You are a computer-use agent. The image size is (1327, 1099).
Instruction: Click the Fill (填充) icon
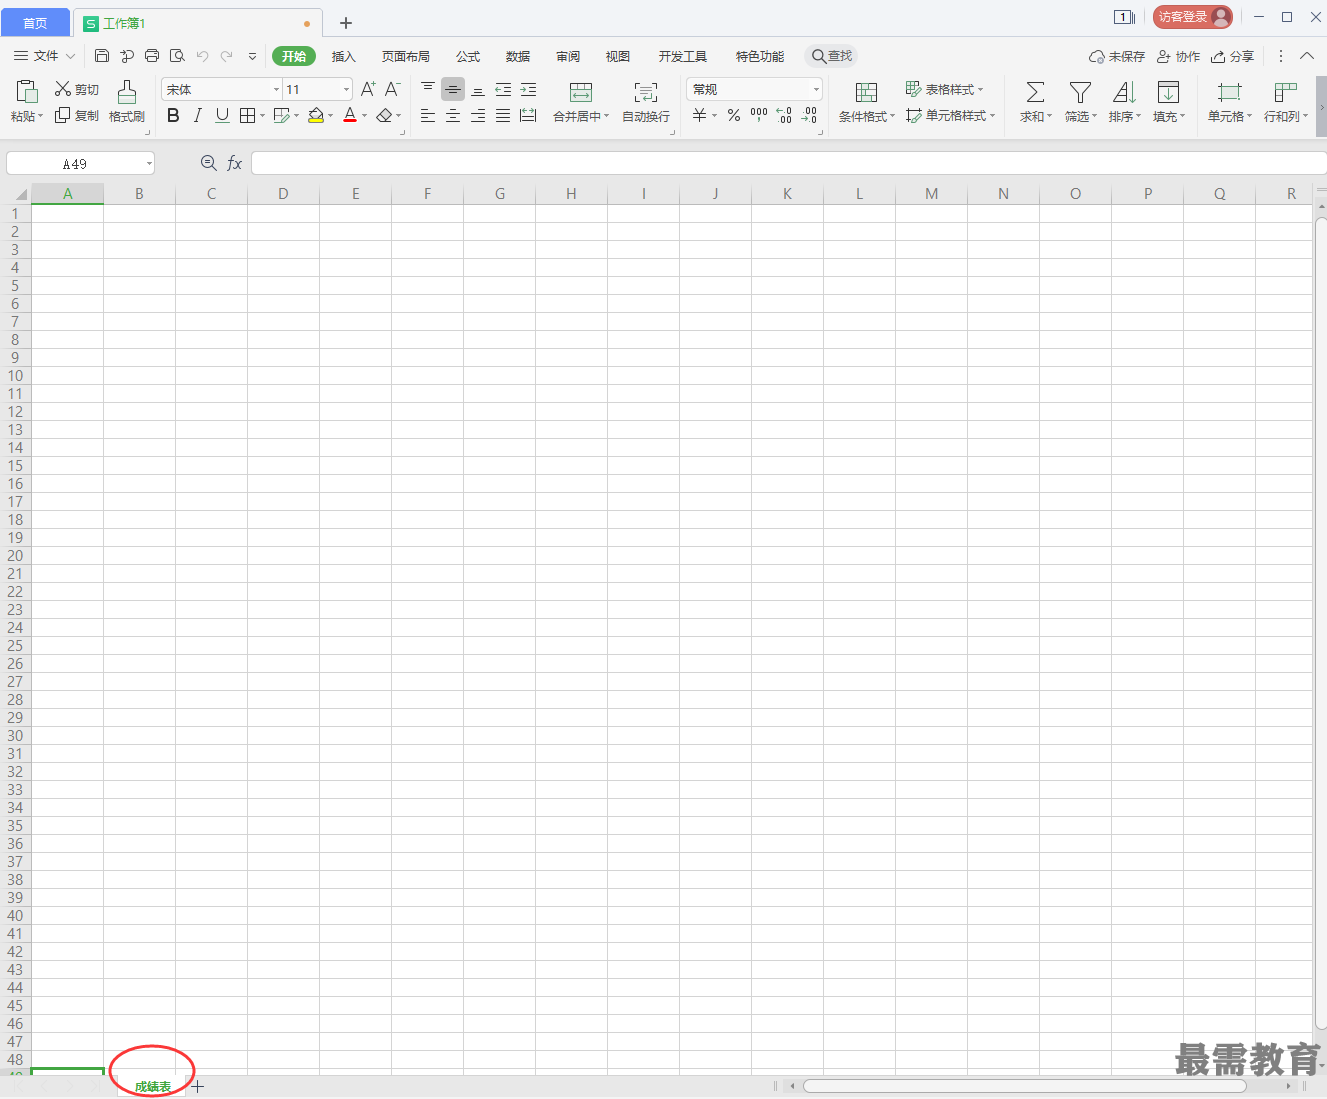tap(1168, 92)
